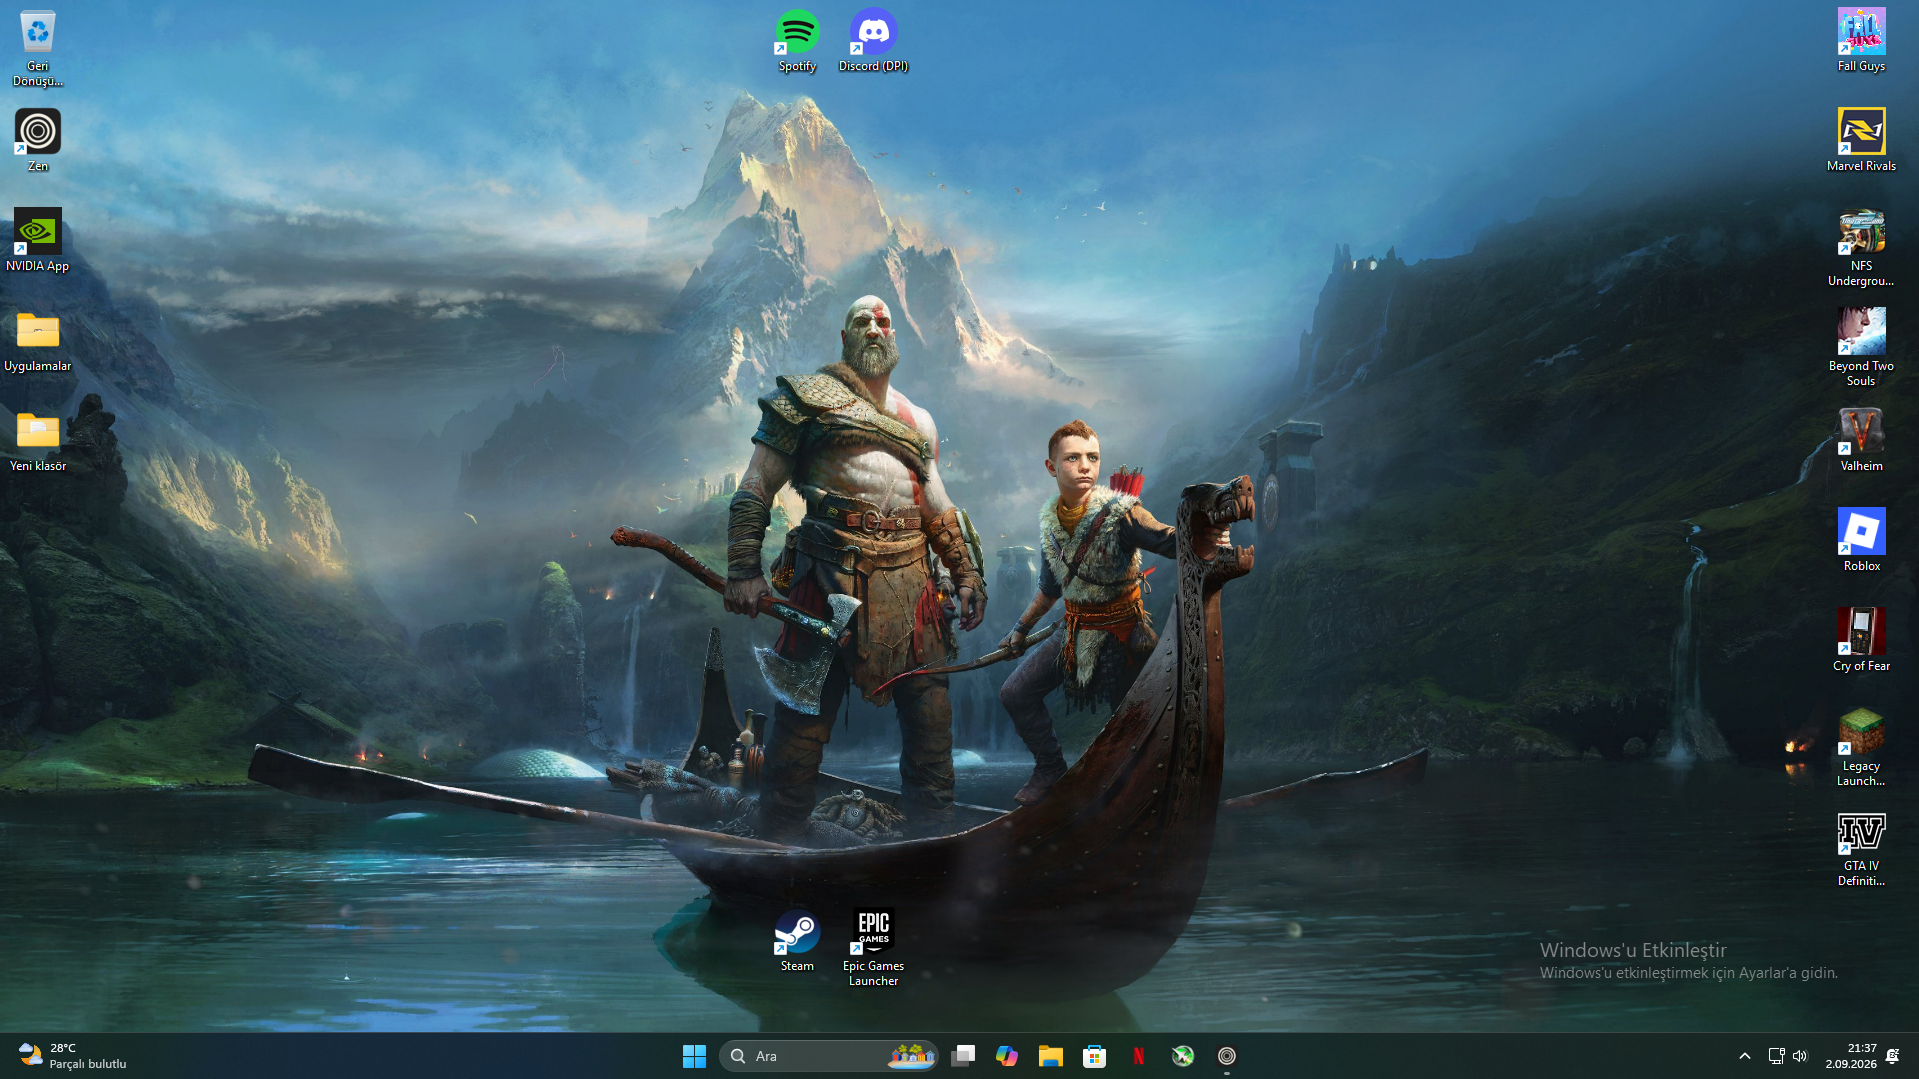Image resolution: width=1919 pixels, height=1079 pixels.
Task: Launch Netflix from the taskbar
Action: click(x=1139, y=1056)
